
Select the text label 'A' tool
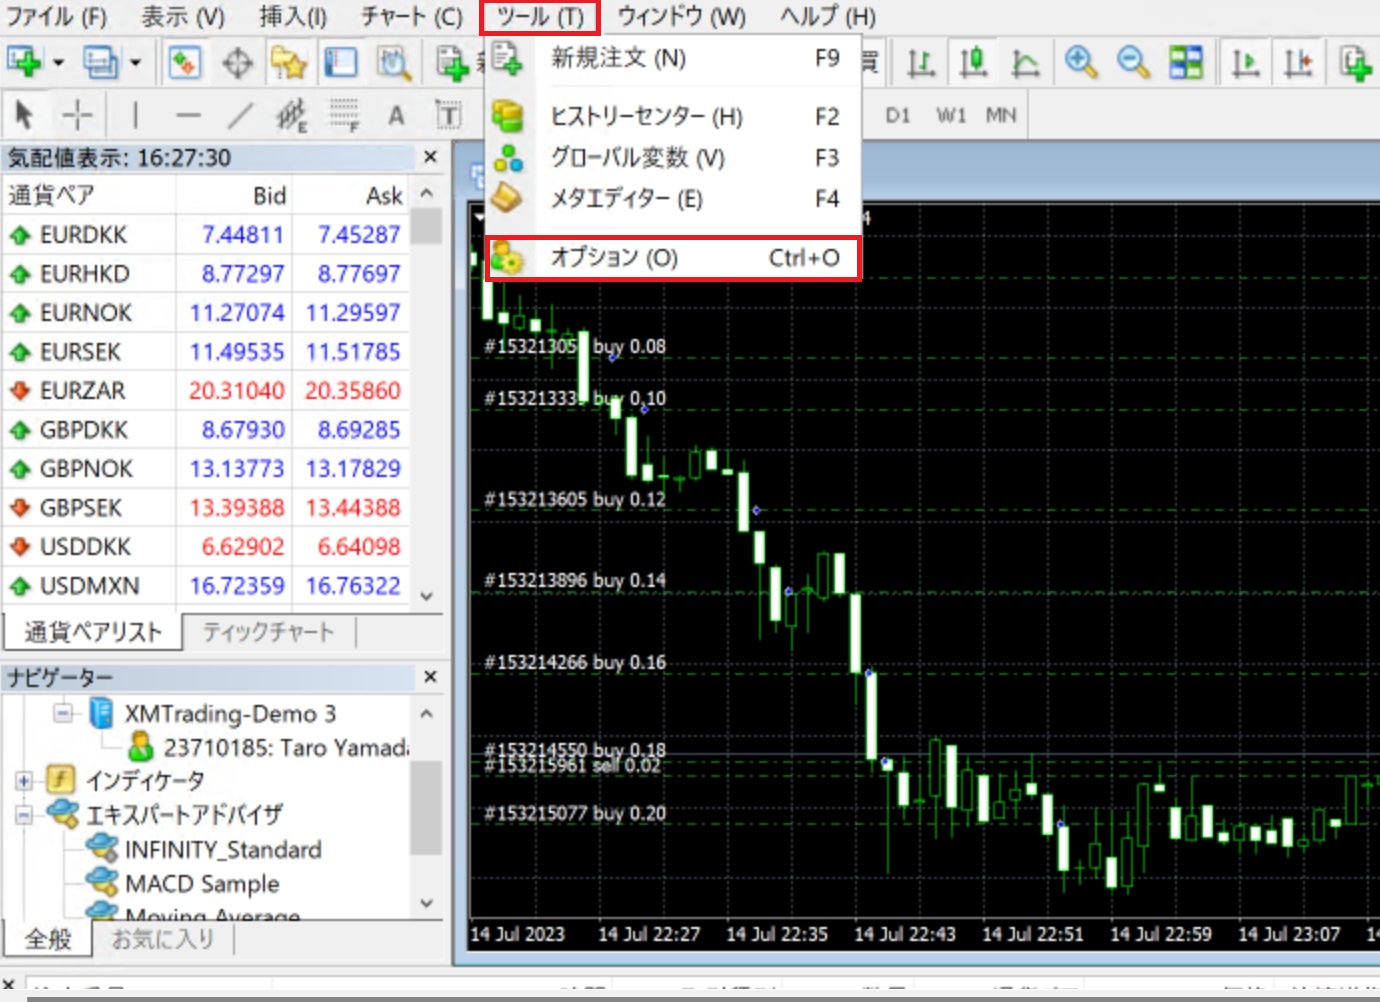[396, 116]
